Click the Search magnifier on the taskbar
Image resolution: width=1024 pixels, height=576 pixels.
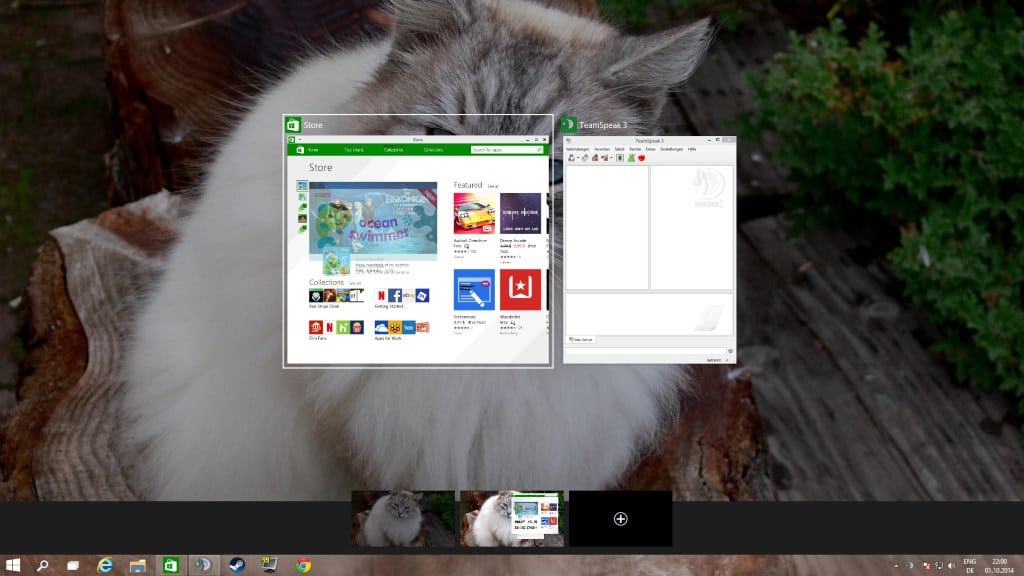tap(43, 564)
